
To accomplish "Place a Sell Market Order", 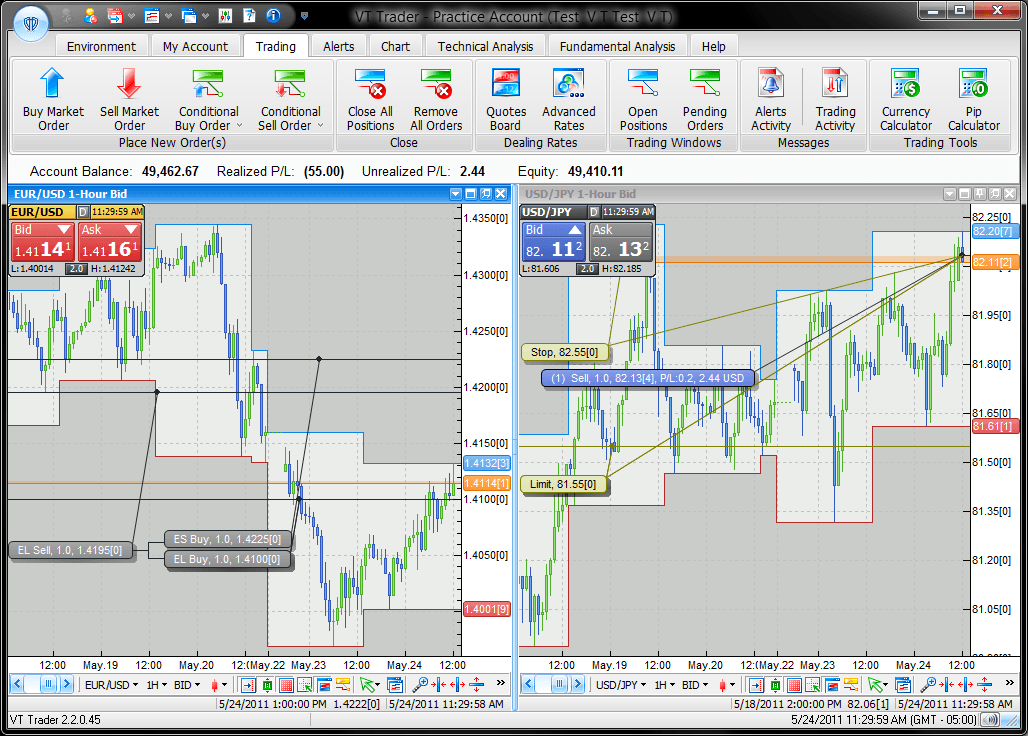I will (129, 100).
